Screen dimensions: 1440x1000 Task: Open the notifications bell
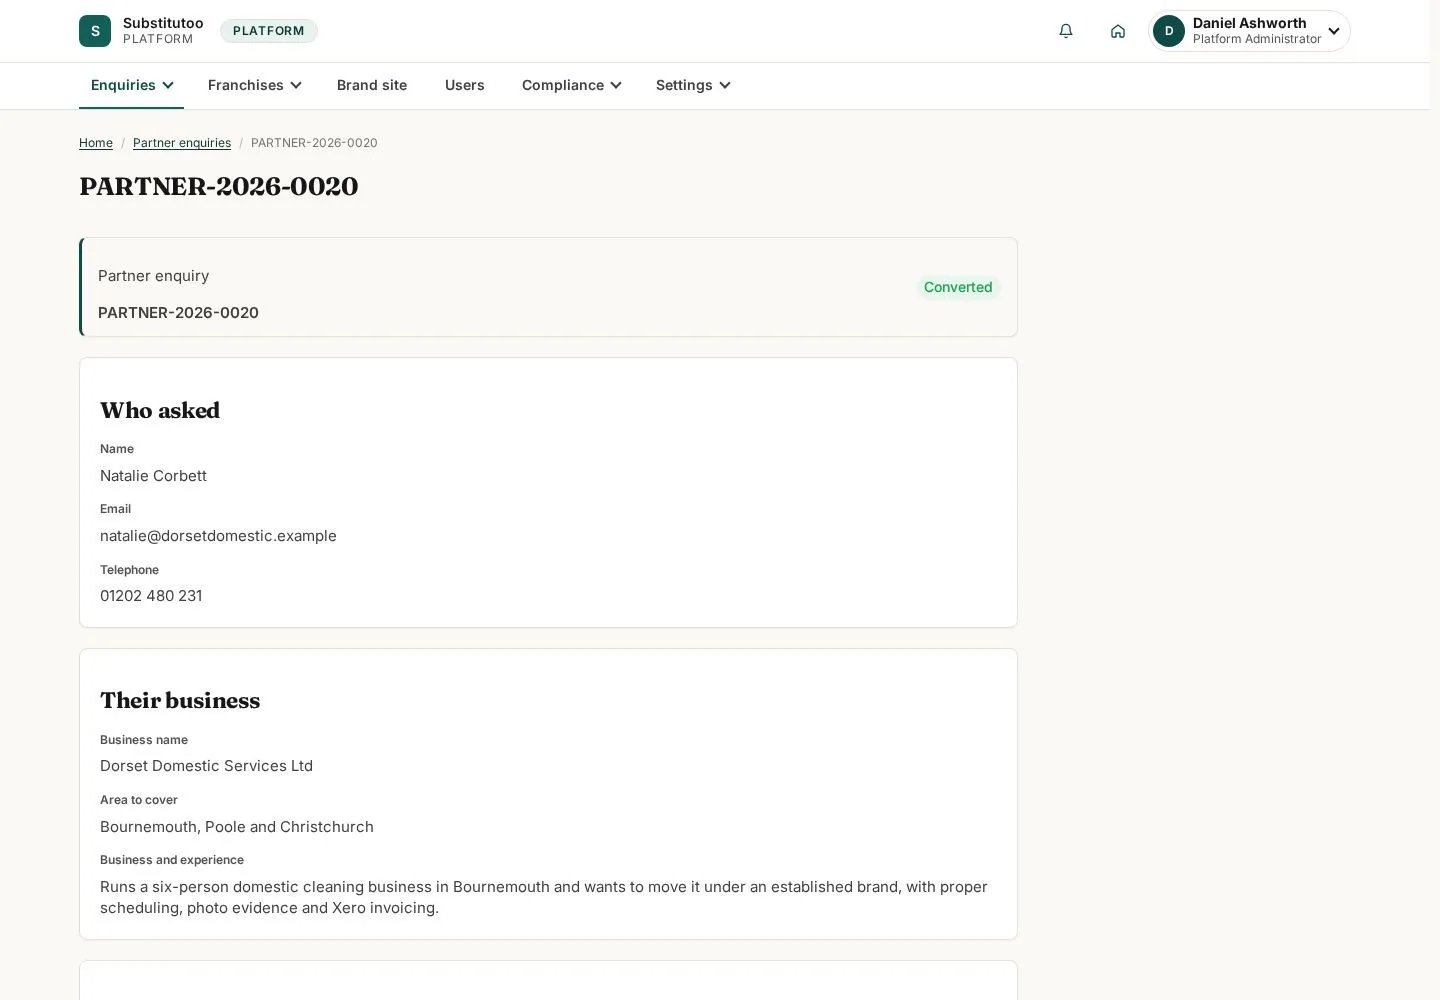click(x=1066, y=31)
